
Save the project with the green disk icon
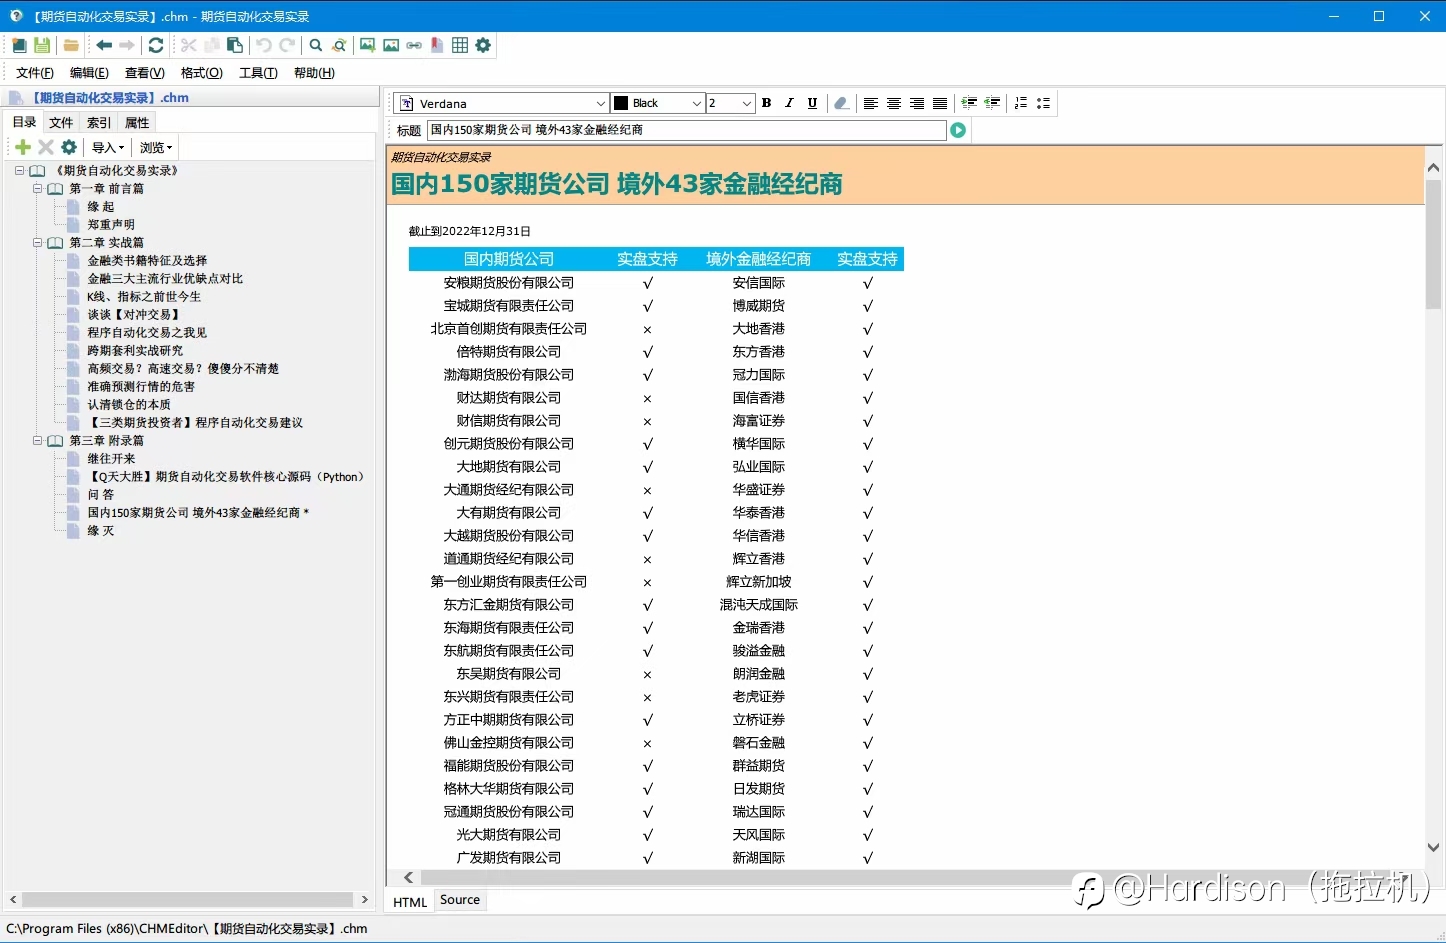42,45
